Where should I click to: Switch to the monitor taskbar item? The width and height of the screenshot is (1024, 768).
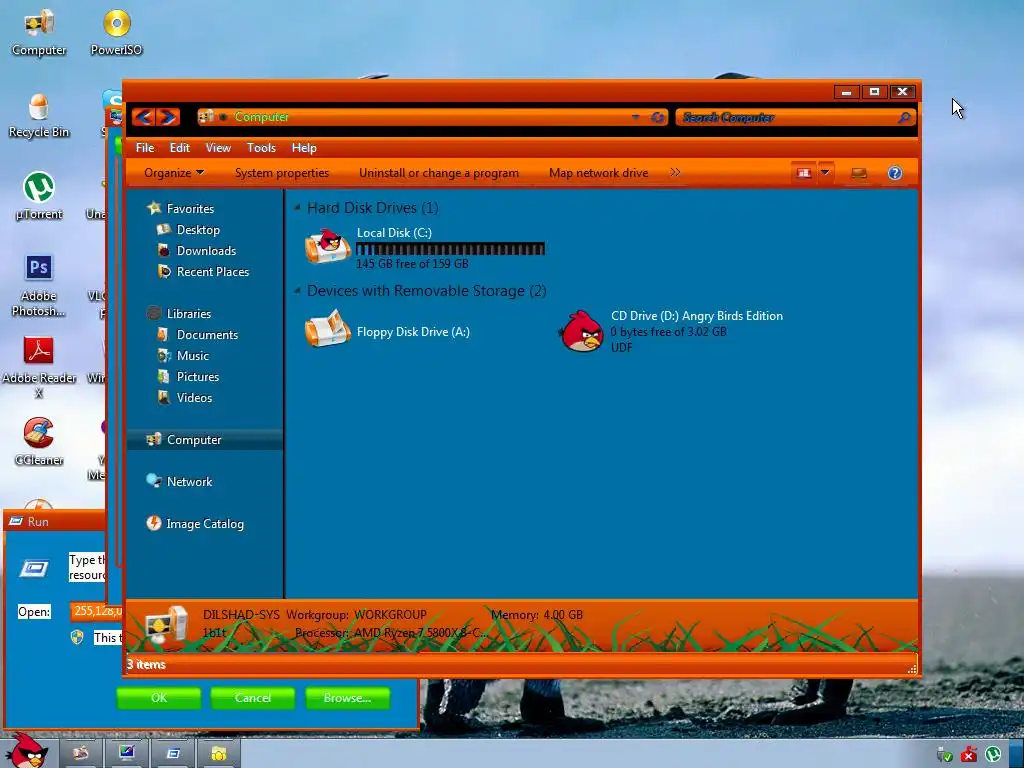pyautogui.click(x=126, y=754)
